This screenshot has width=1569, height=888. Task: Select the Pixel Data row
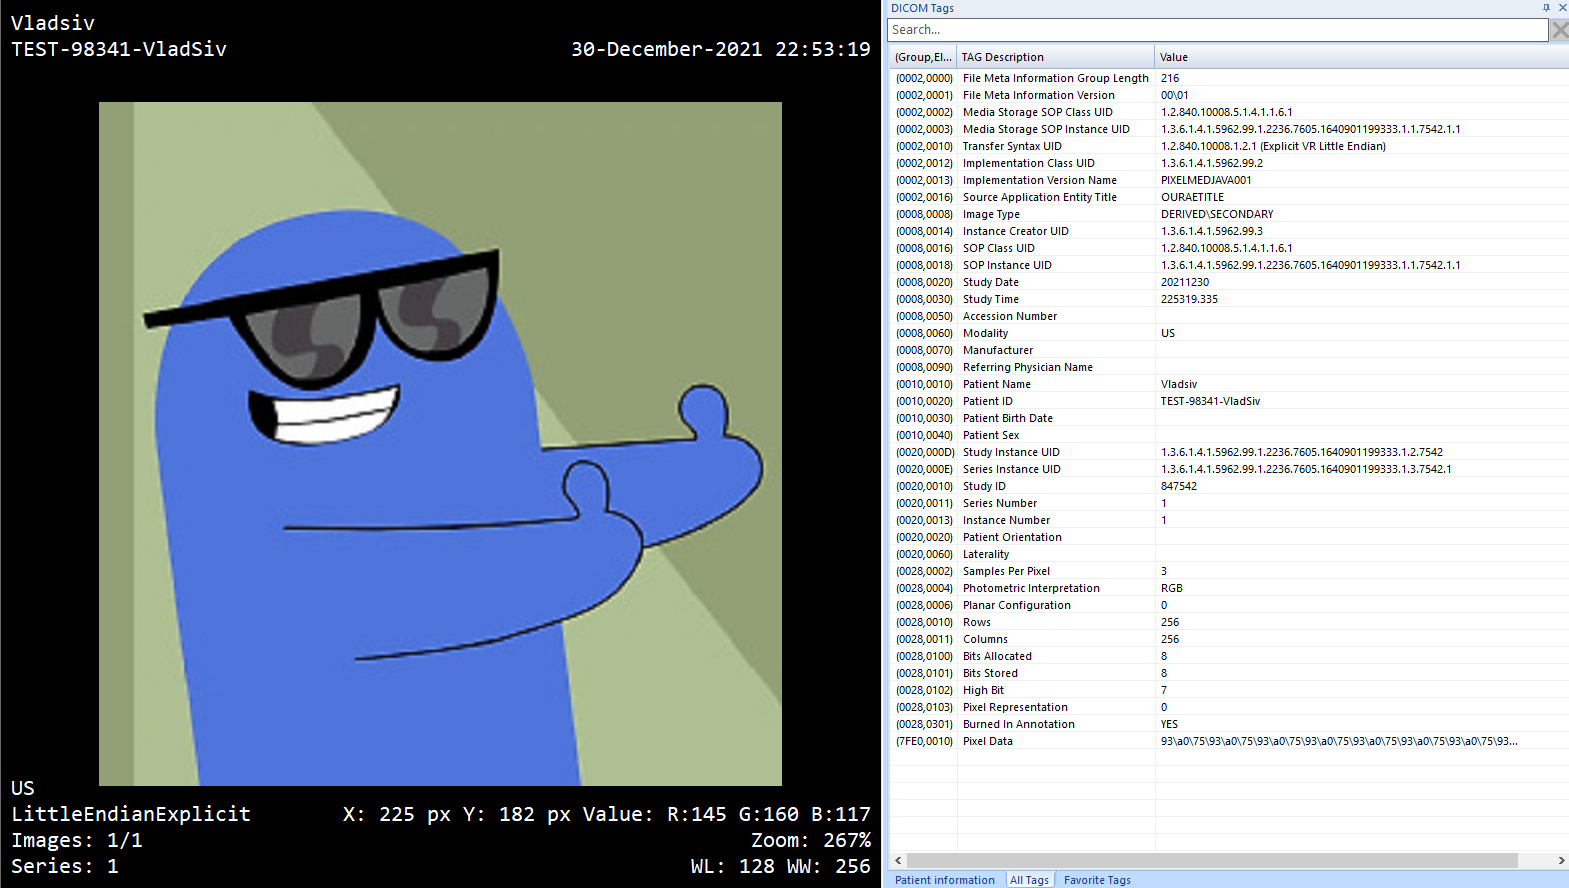1229,741
